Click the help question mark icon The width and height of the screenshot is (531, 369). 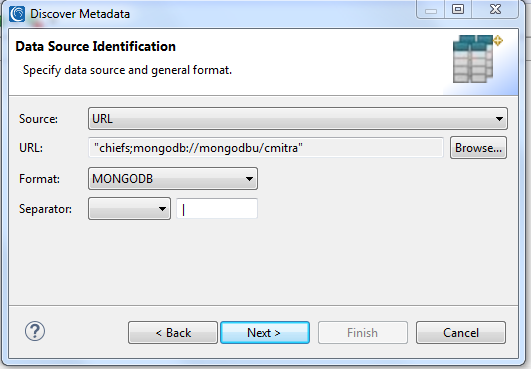coord(35,331)
